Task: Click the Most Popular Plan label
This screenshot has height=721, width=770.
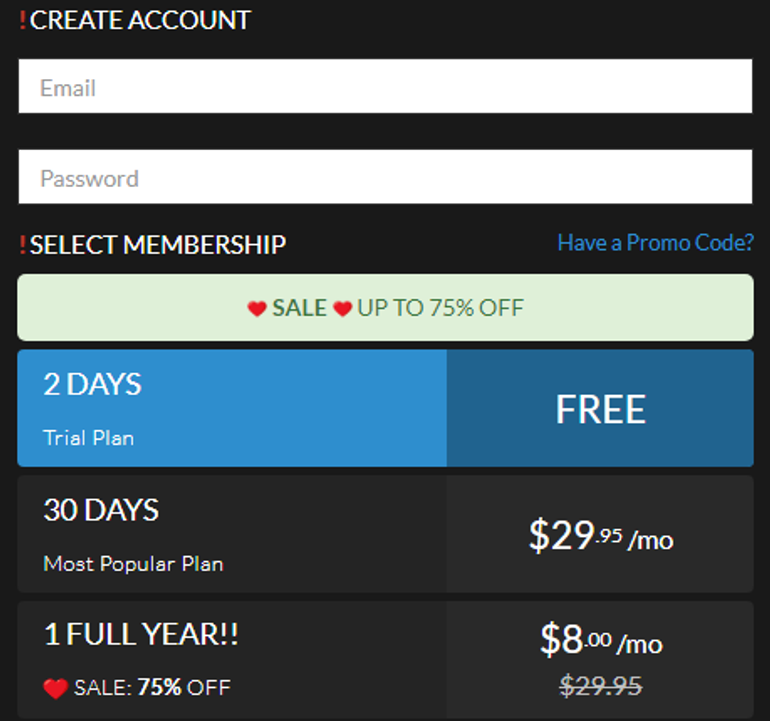Action: click(x=133, y=563)
